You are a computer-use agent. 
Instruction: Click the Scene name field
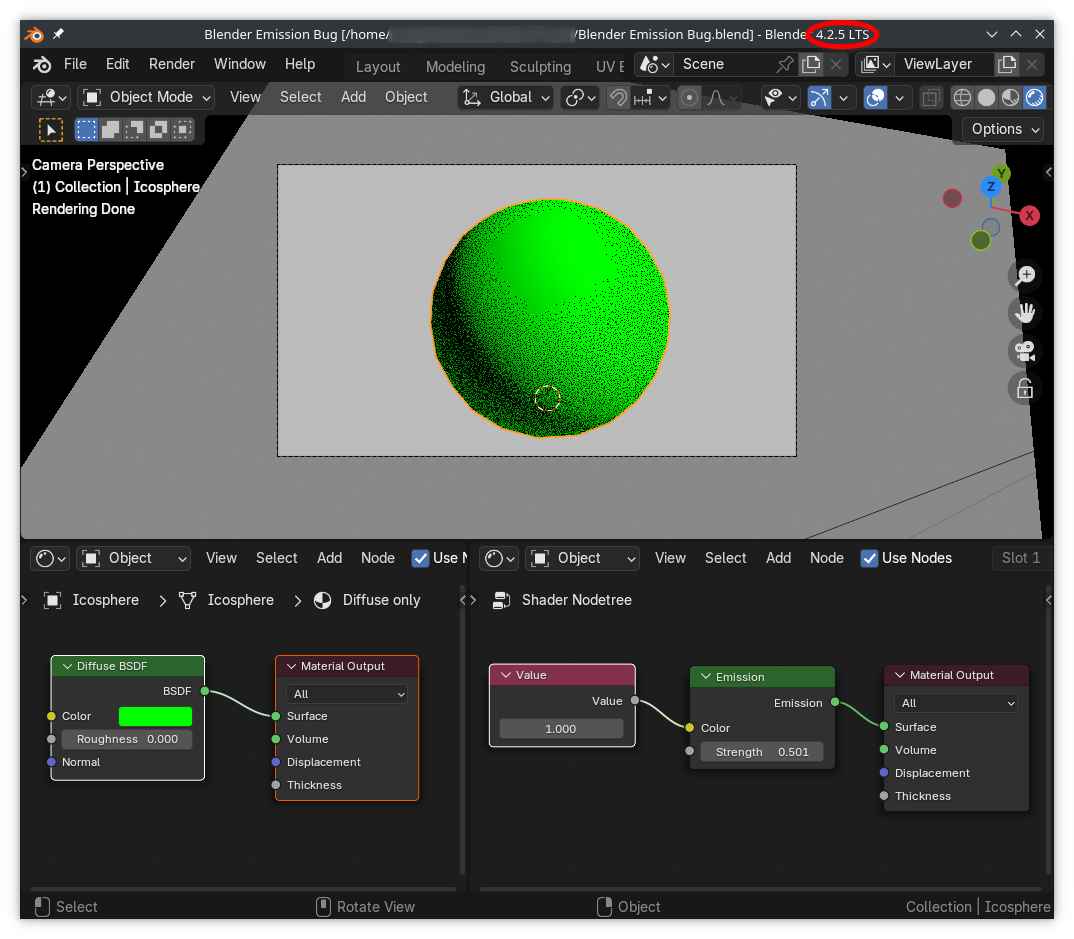[x=725, y=64]
